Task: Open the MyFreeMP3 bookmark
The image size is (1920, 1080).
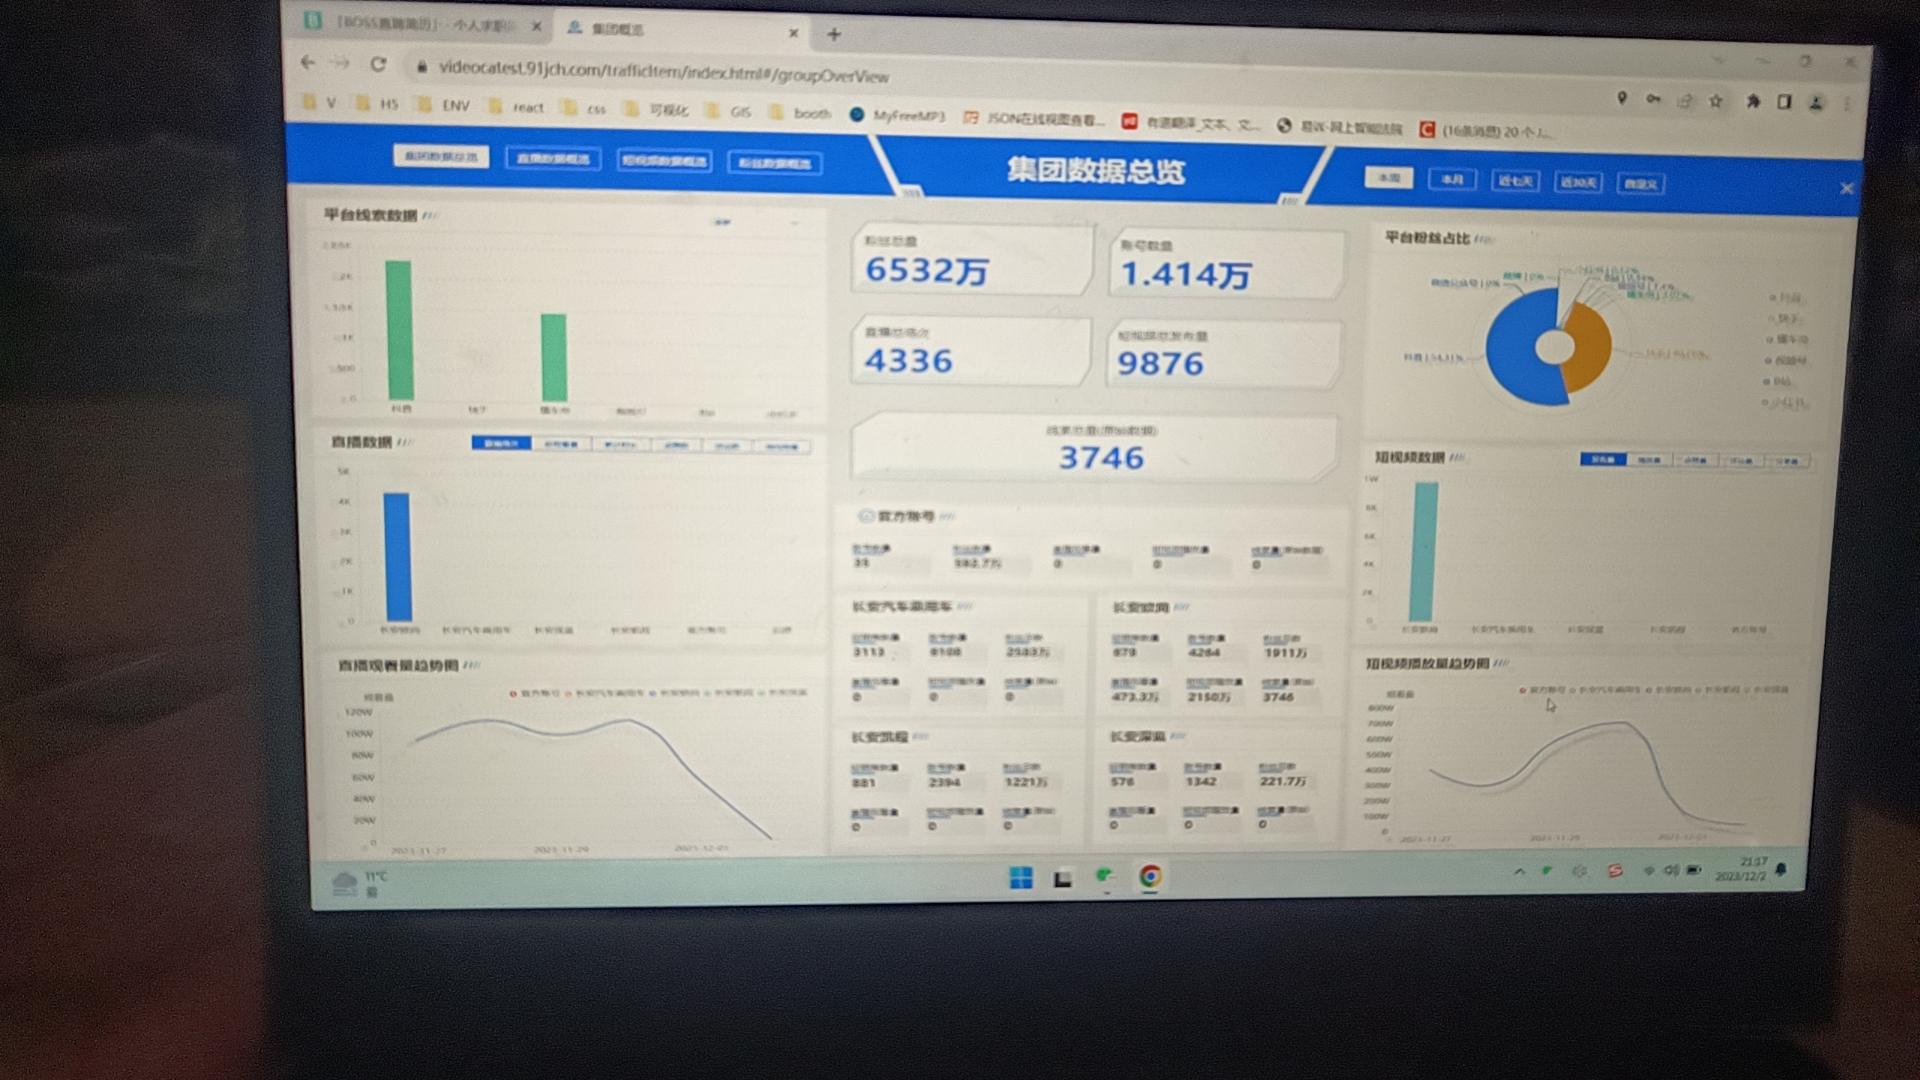Action: tap(897, 115)
